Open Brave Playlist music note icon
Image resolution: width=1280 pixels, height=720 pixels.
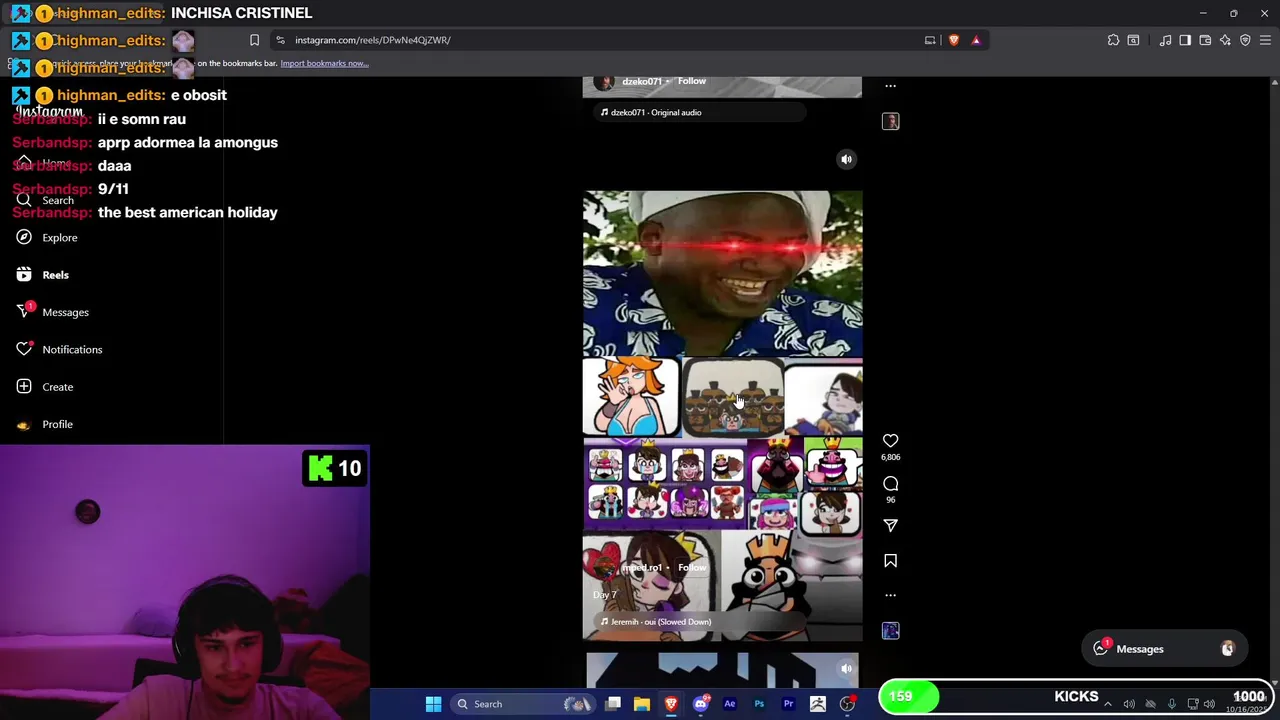pyautogui.click(x=1165, y=40)
